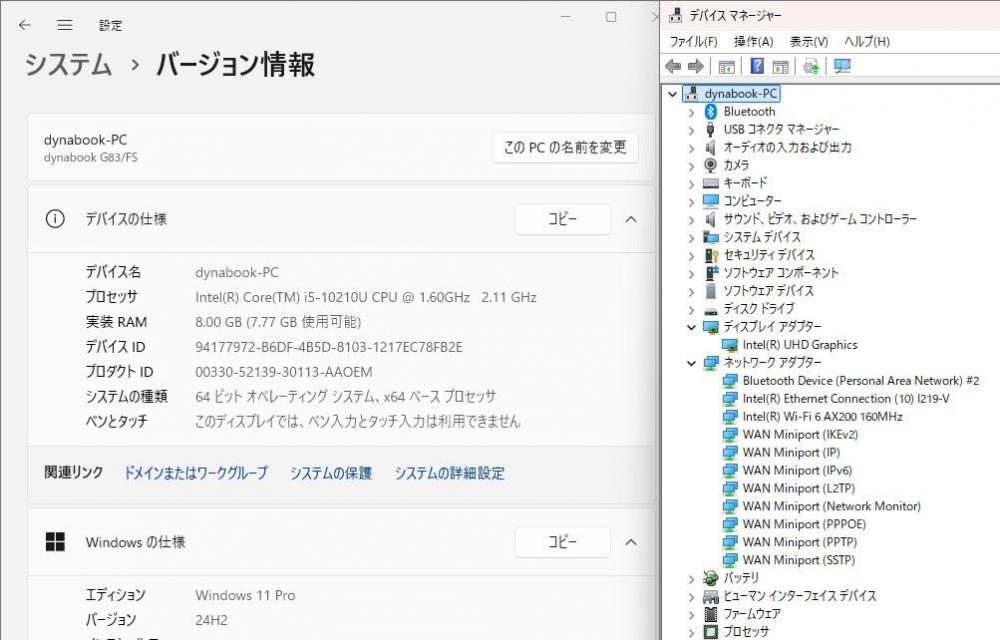Click the Device Manager back arrow toolbar icon
1000x640 pixels.
673,66
